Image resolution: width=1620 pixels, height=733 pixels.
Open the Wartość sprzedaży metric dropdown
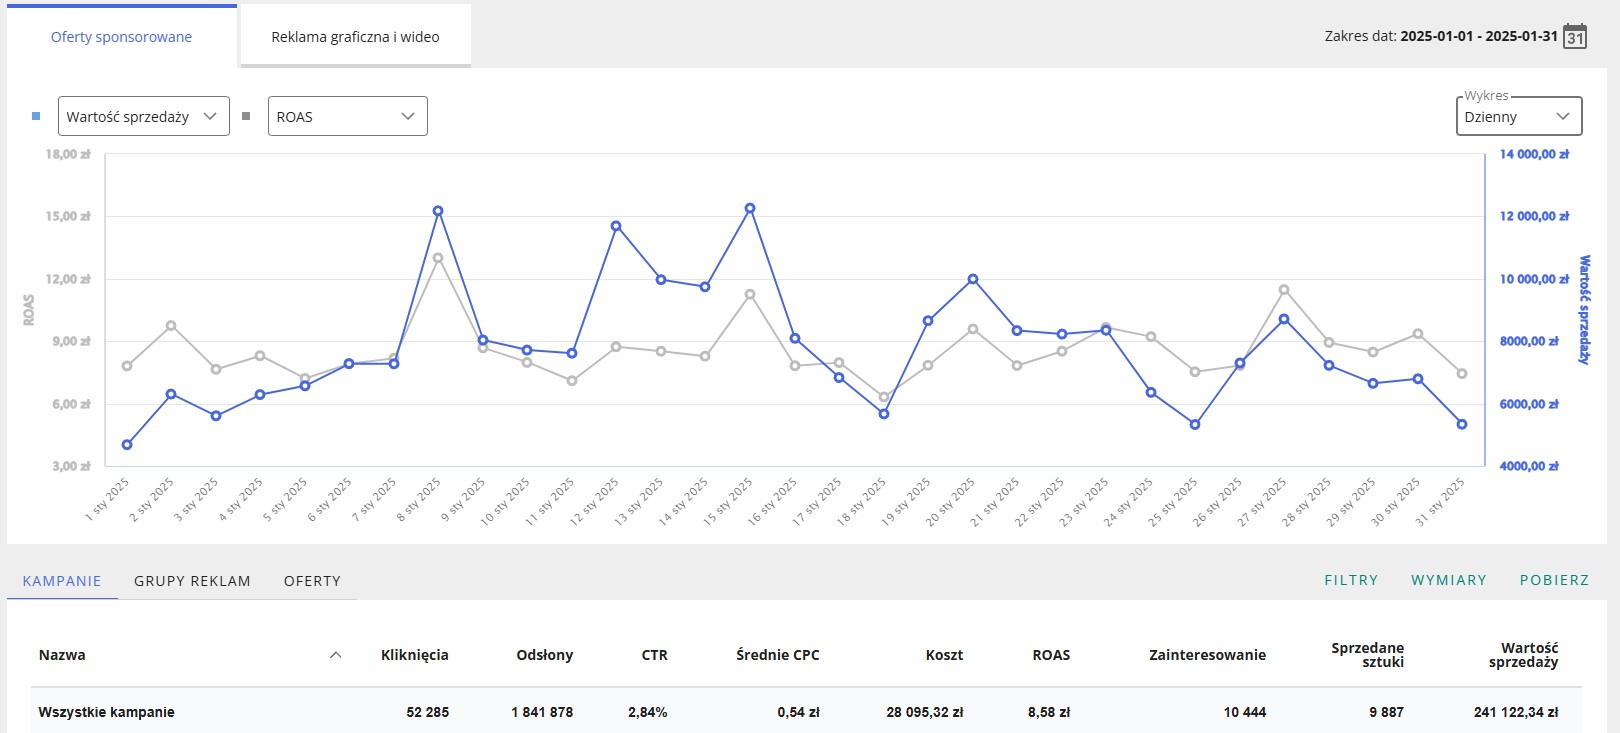pyautogui.click(x=144, y=116)
